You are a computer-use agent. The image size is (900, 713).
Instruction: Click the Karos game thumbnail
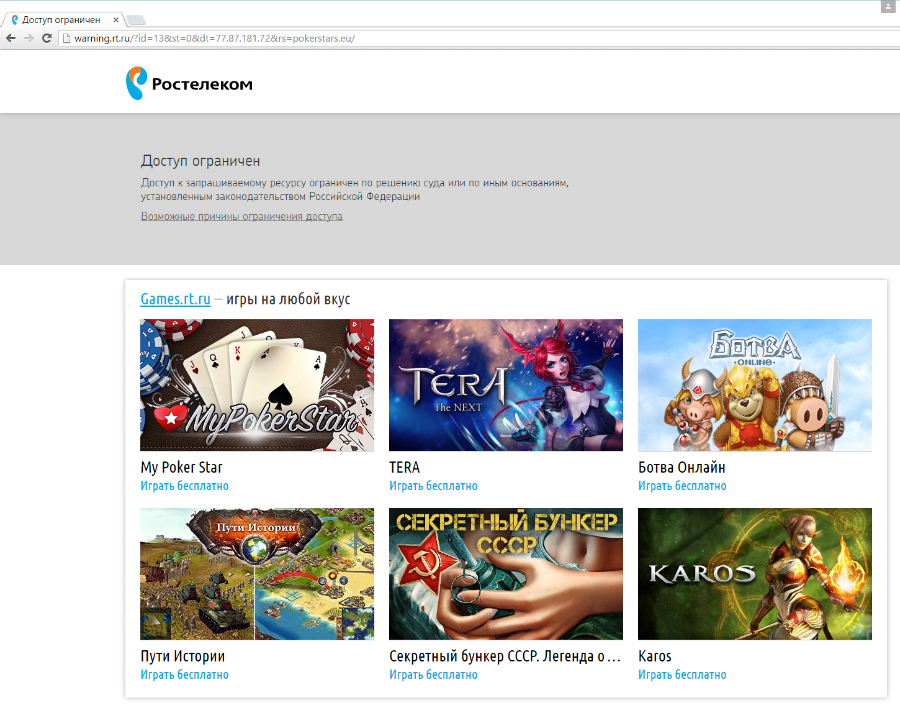point(754,573)
